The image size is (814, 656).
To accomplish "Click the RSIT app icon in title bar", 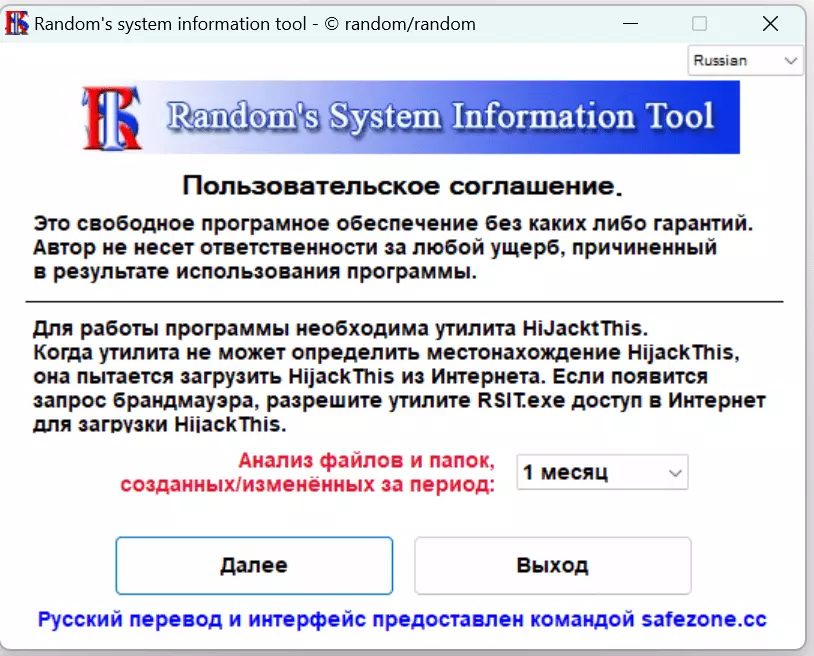I will click(17, 24).
